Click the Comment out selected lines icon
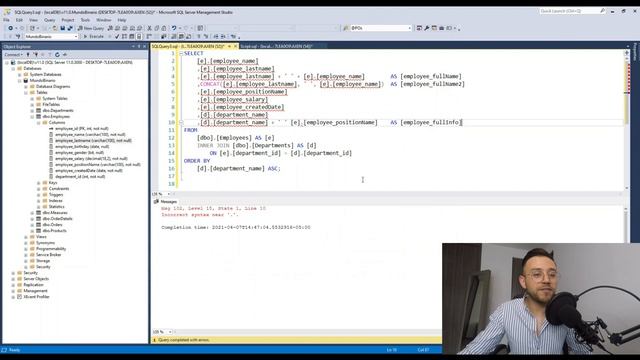Screen dimensions: 640x360 point(199,37)
